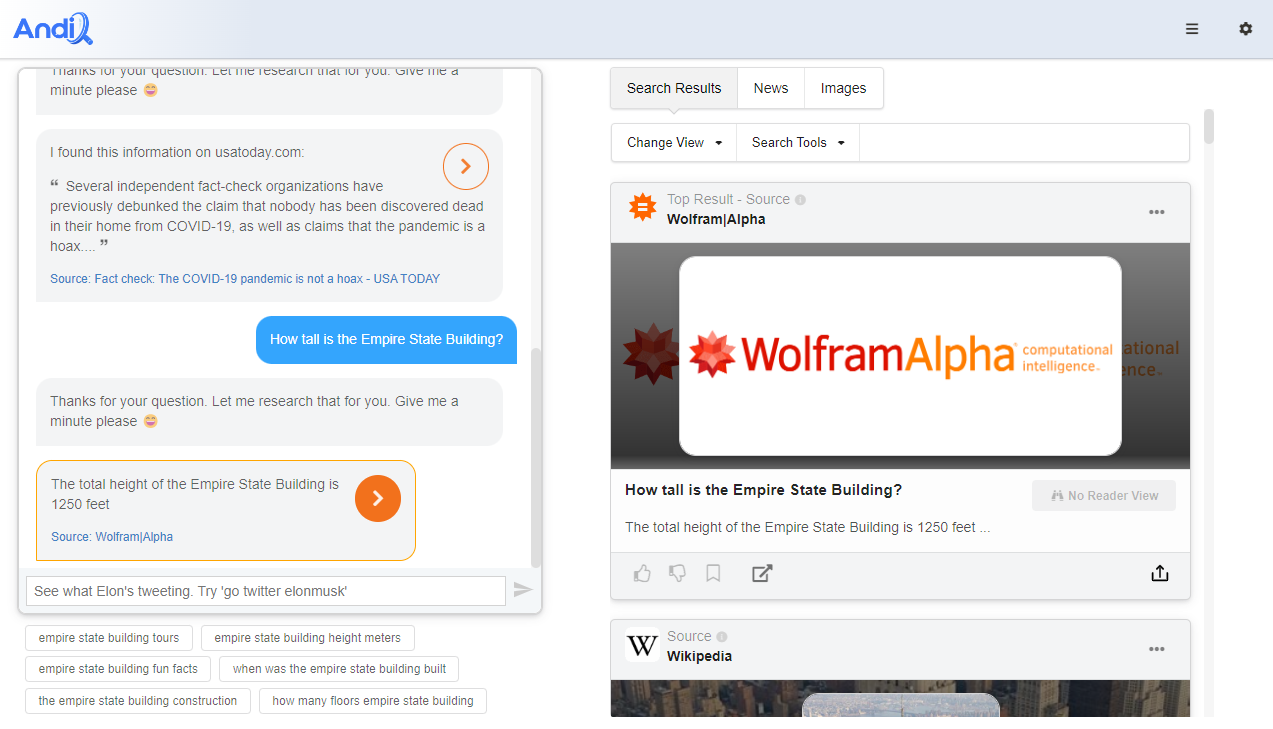Viewport: 1273px width, 729px height.
Task: Select suggestion 'when was the empire state building built'
Action: point(340,669)
